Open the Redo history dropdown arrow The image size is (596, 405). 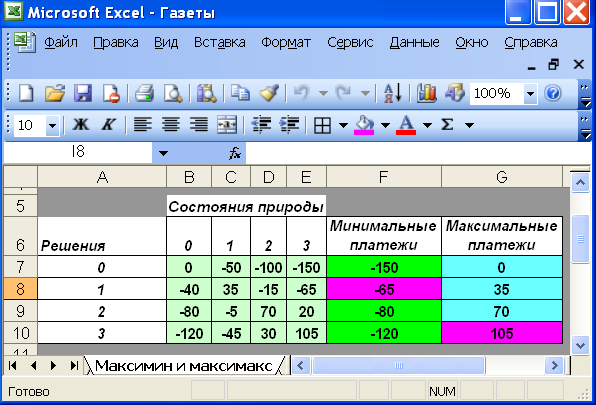click(365, 93)
